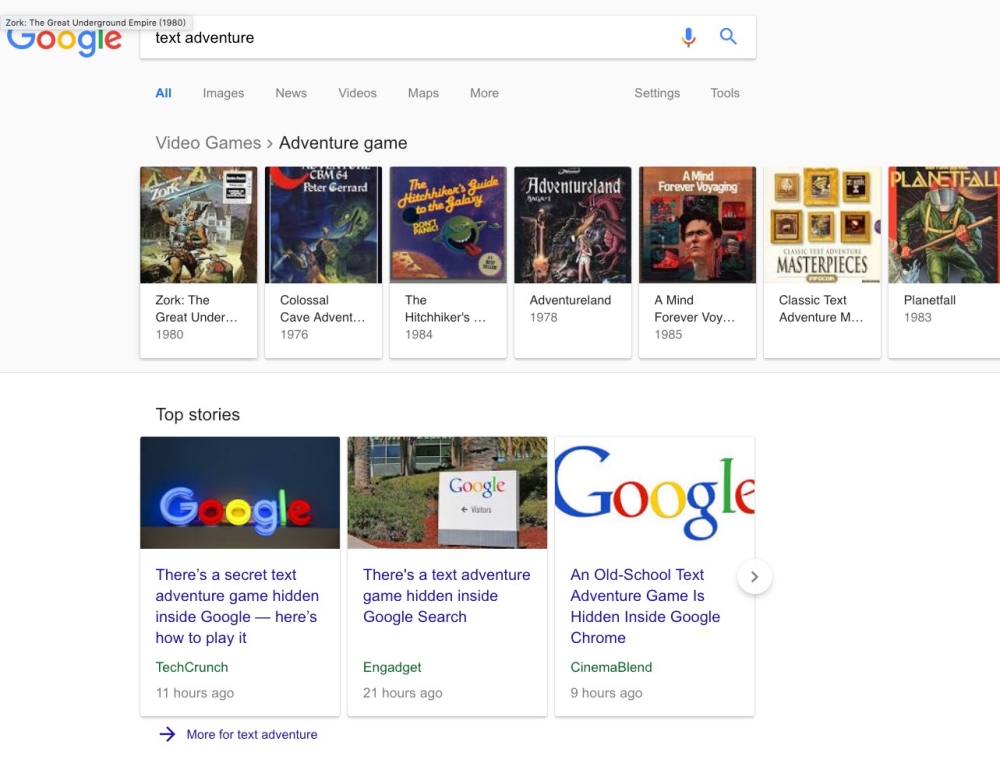Open the Settings menu
1000x766 pixels.
point(656,93)
